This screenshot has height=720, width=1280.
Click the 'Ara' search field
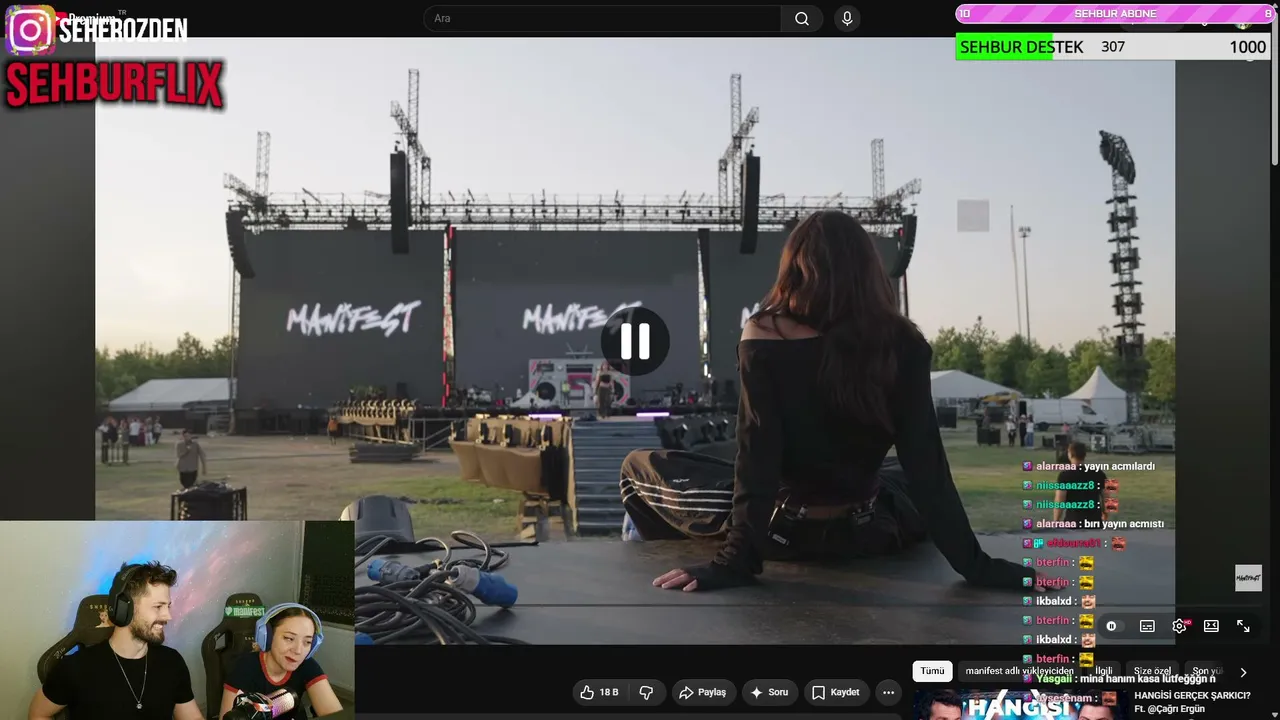pyautogui.click(x=602, y=18)
